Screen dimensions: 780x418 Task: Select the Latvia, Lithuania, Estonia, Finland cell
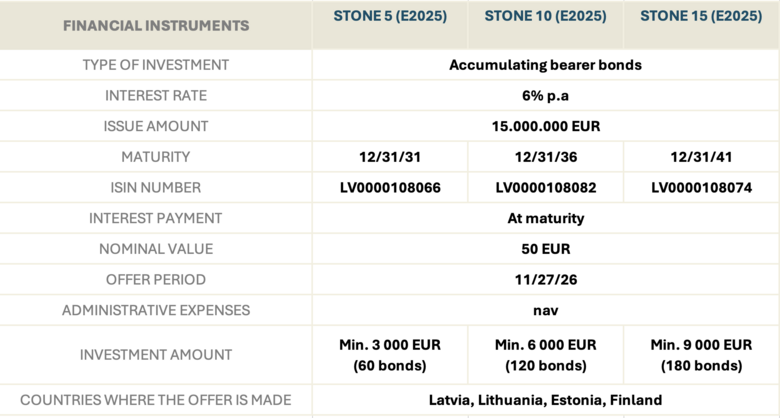545,400
